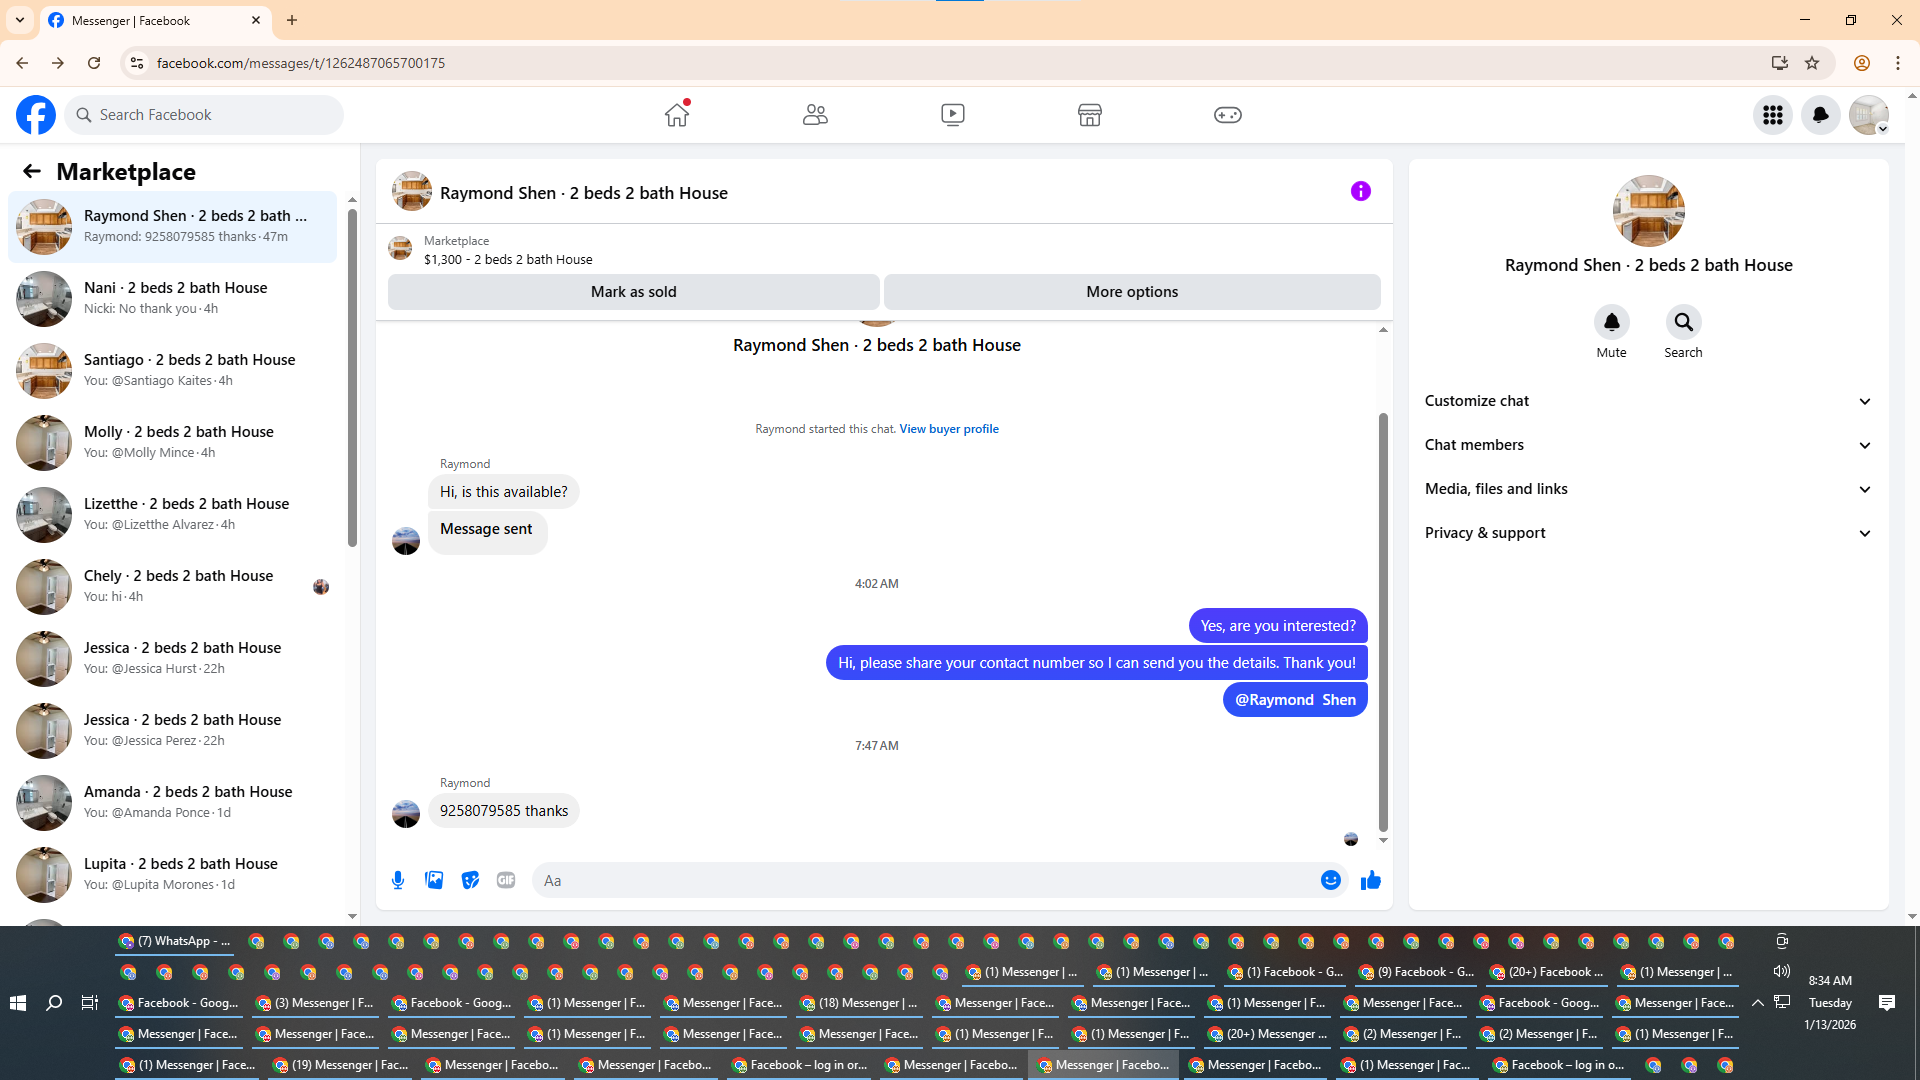Open the Marketplace icon in the top navigation
Image resolution: width=1920 pixels, height=1080 pixels.
pyautogui.click(x=1089, y=115)
